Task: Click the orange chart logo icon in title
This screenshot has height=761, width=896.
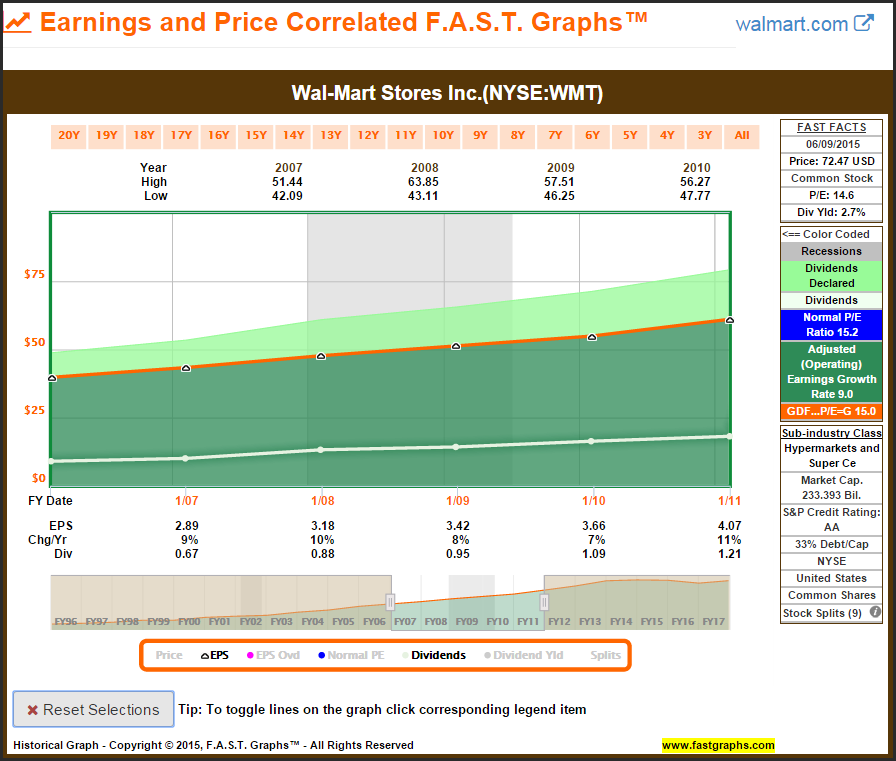Action: [19, 21]
